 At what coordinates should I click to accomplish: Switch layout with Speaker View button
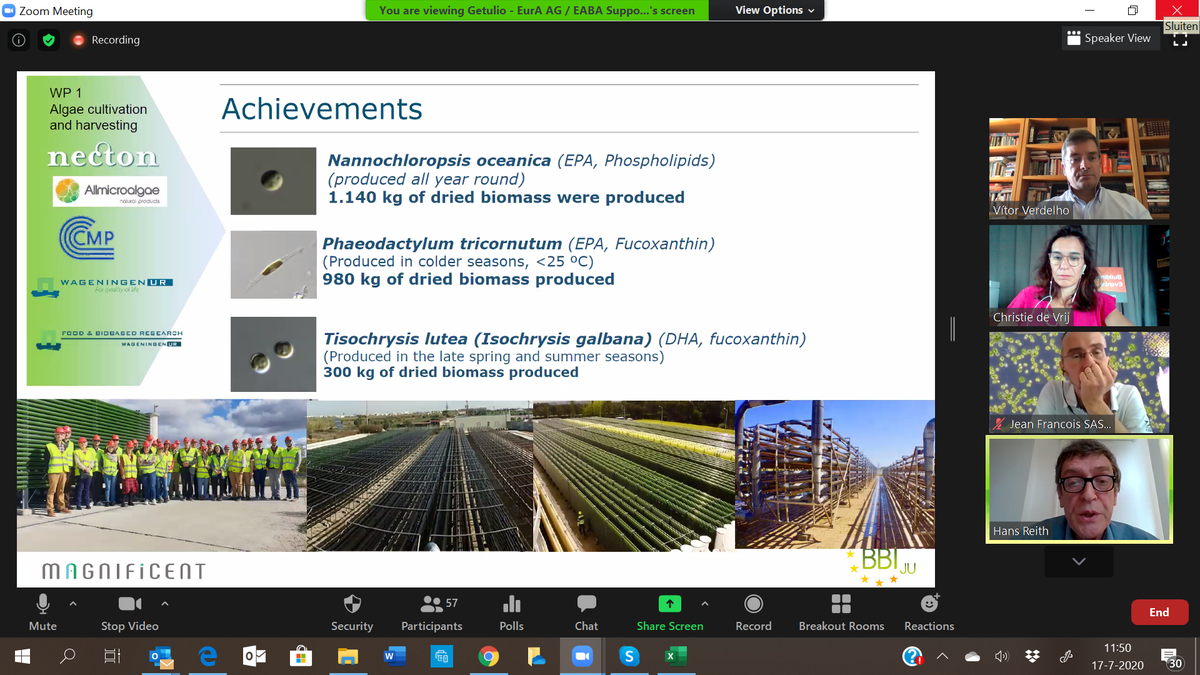(1108, 38)
